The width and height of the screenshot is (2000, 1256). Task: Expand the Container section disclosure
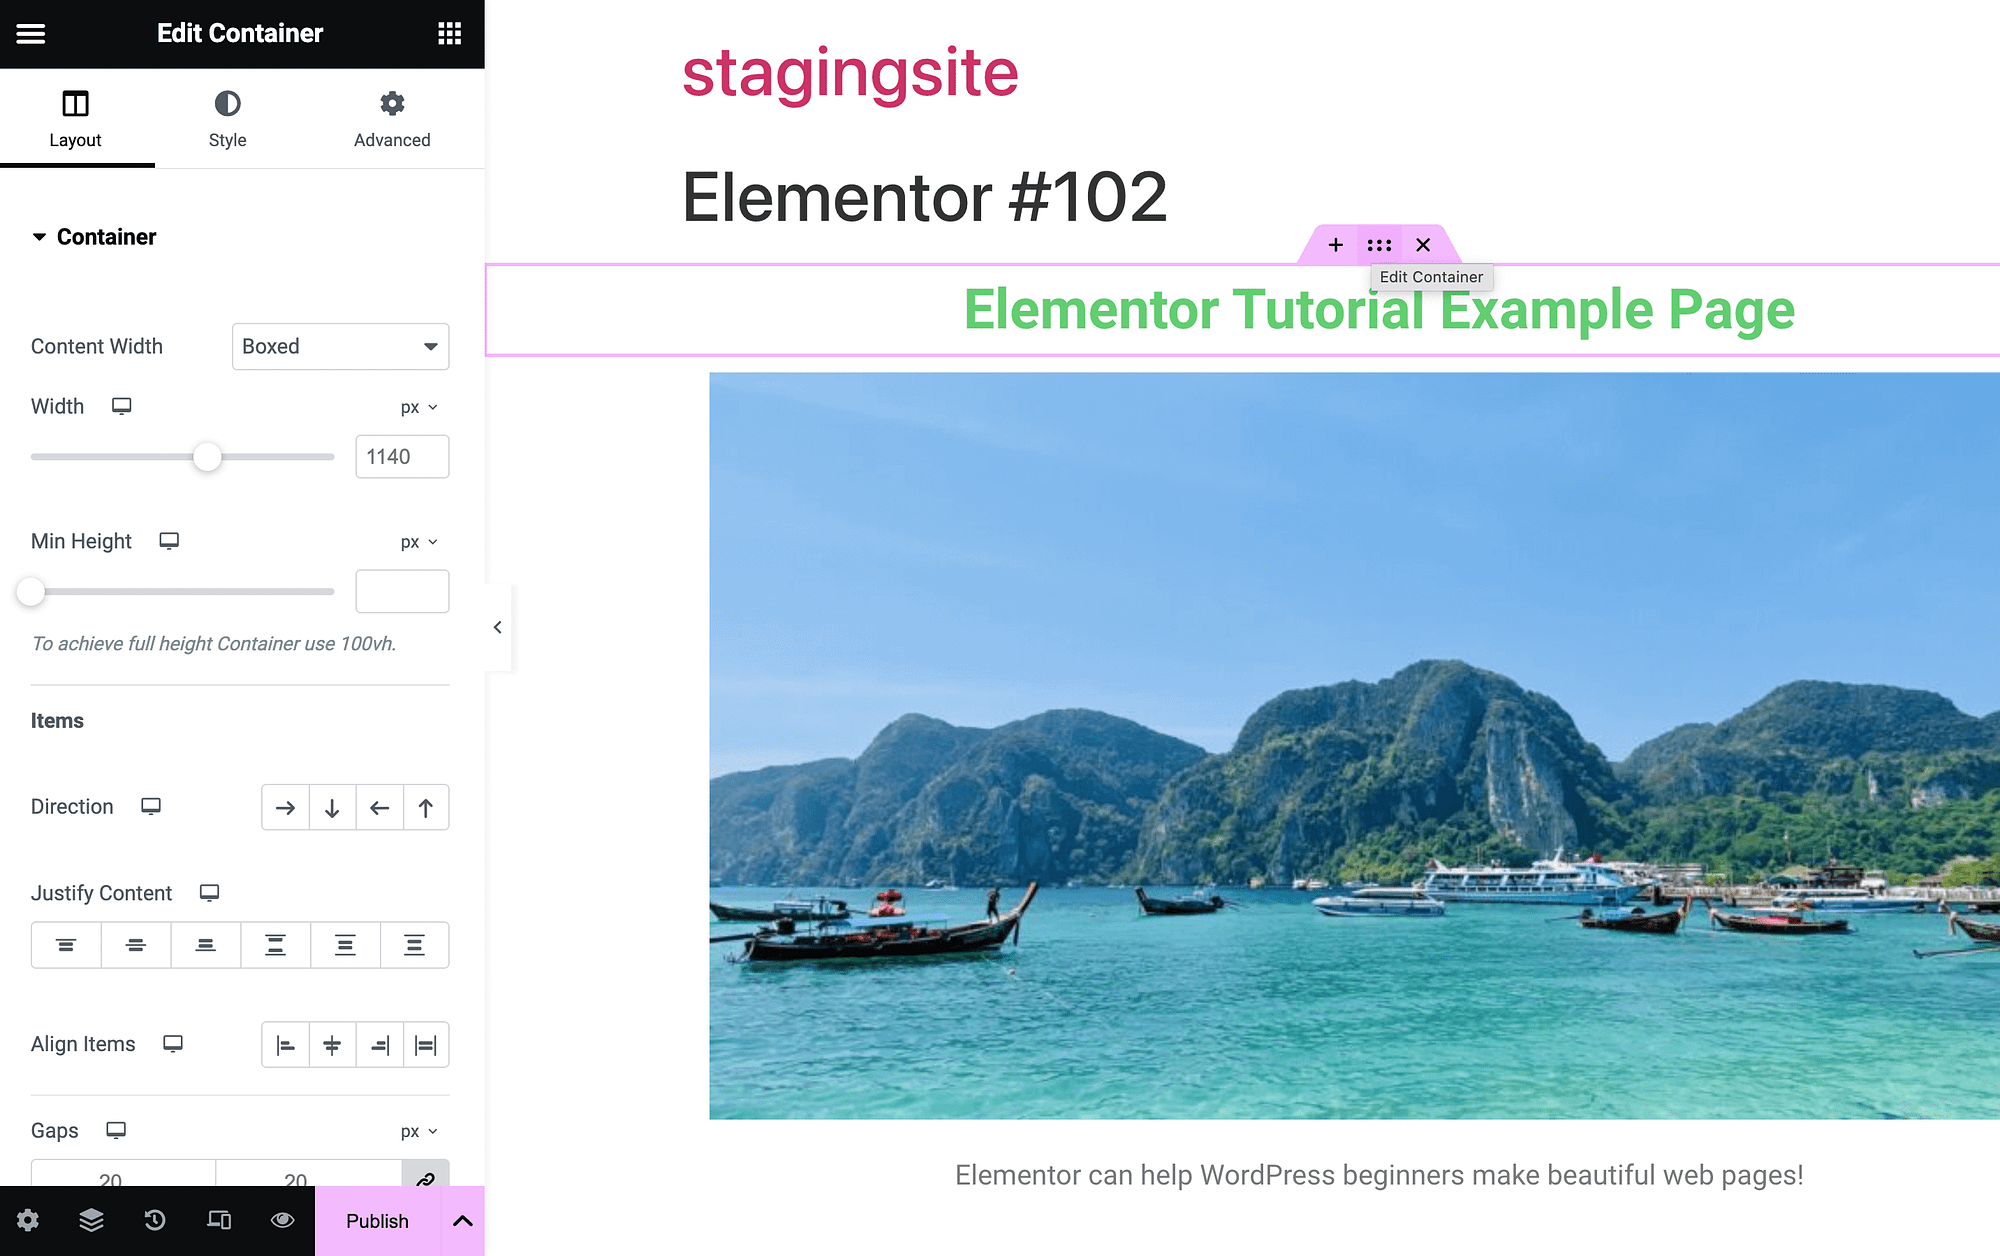click(x=39, y=237)
